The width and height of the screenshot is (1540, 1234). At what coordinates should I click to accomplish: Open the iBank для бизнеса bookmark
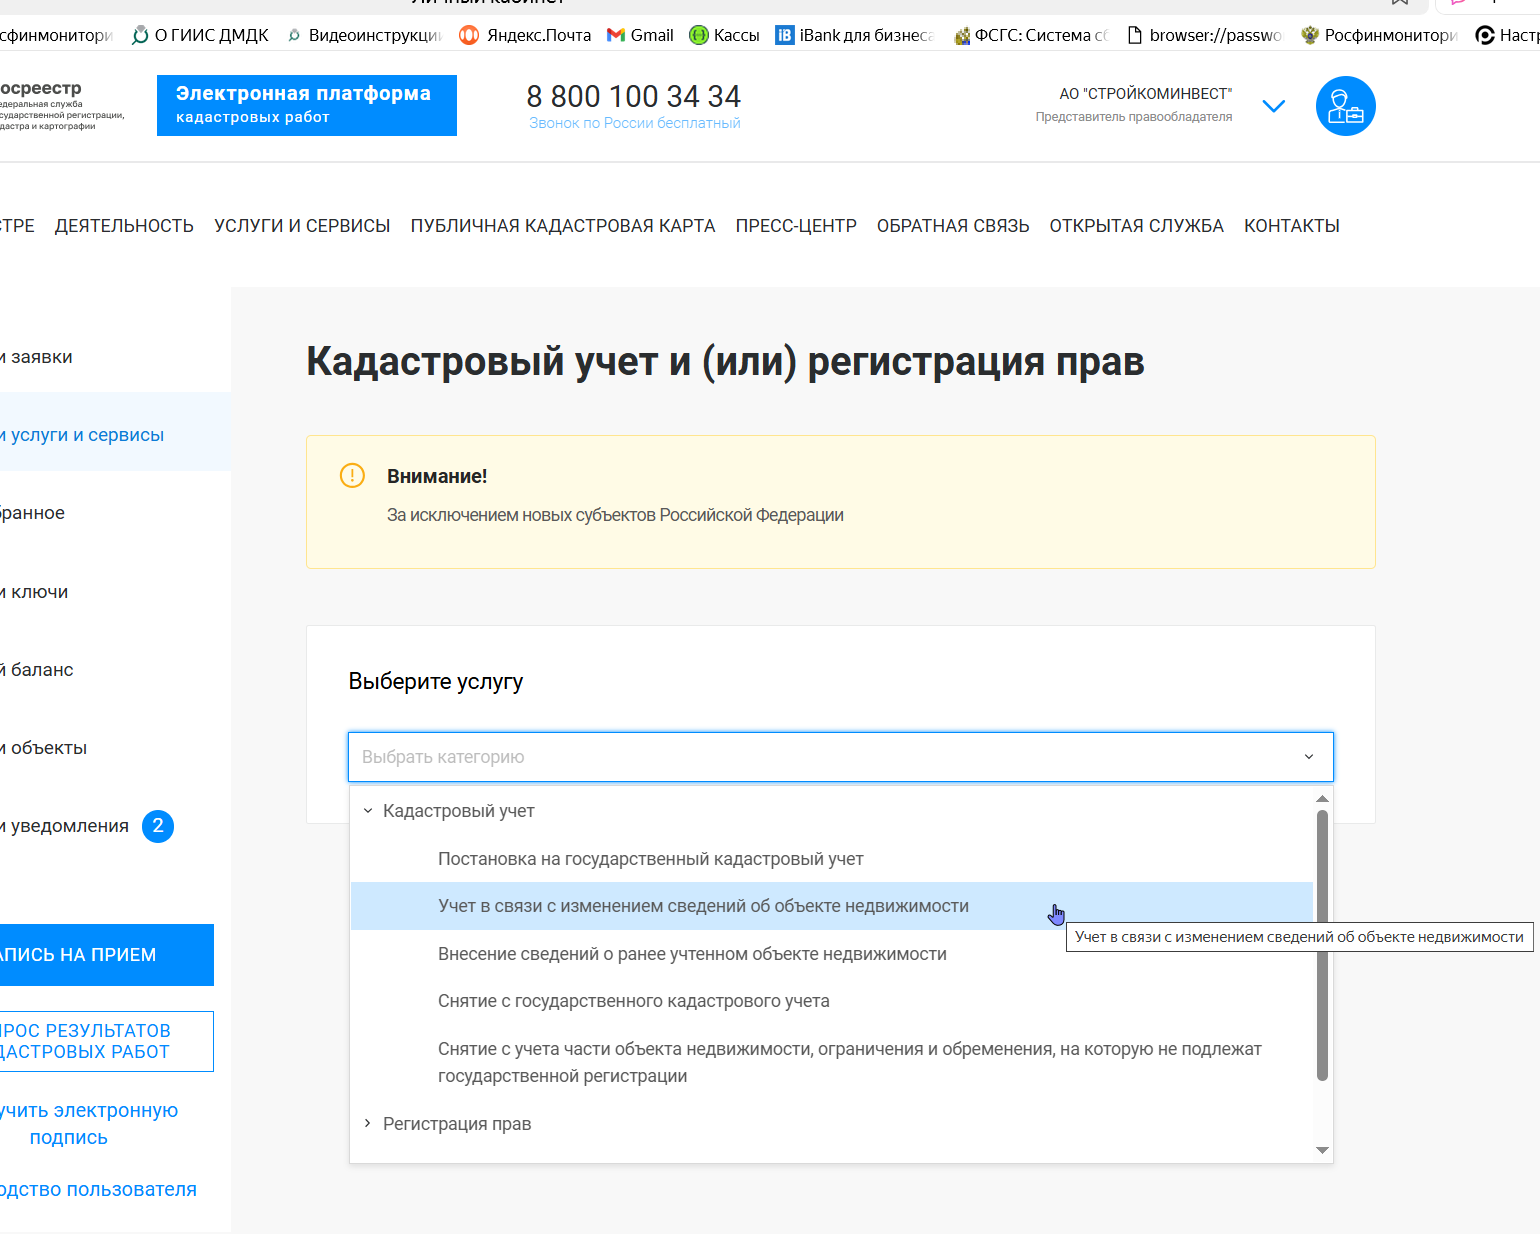(x=855, y=35)
